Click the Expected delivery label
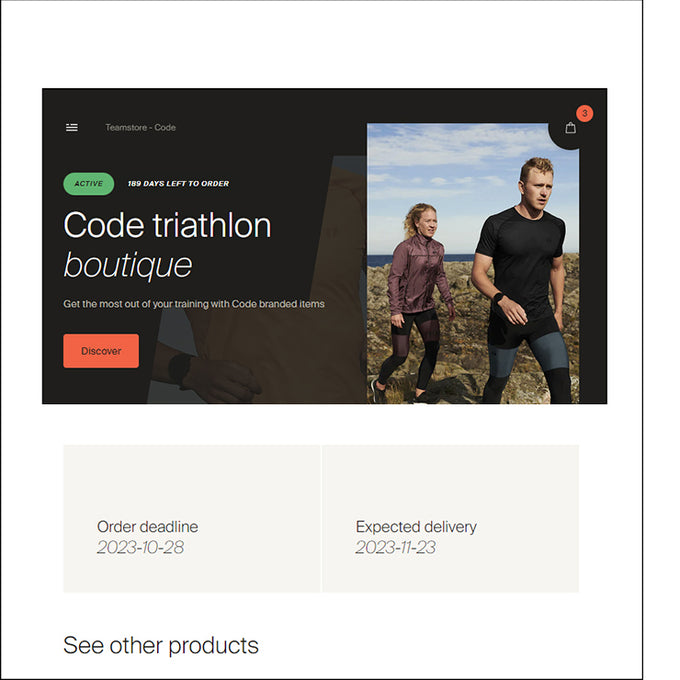Screen dimensions: 680x680 416,527
